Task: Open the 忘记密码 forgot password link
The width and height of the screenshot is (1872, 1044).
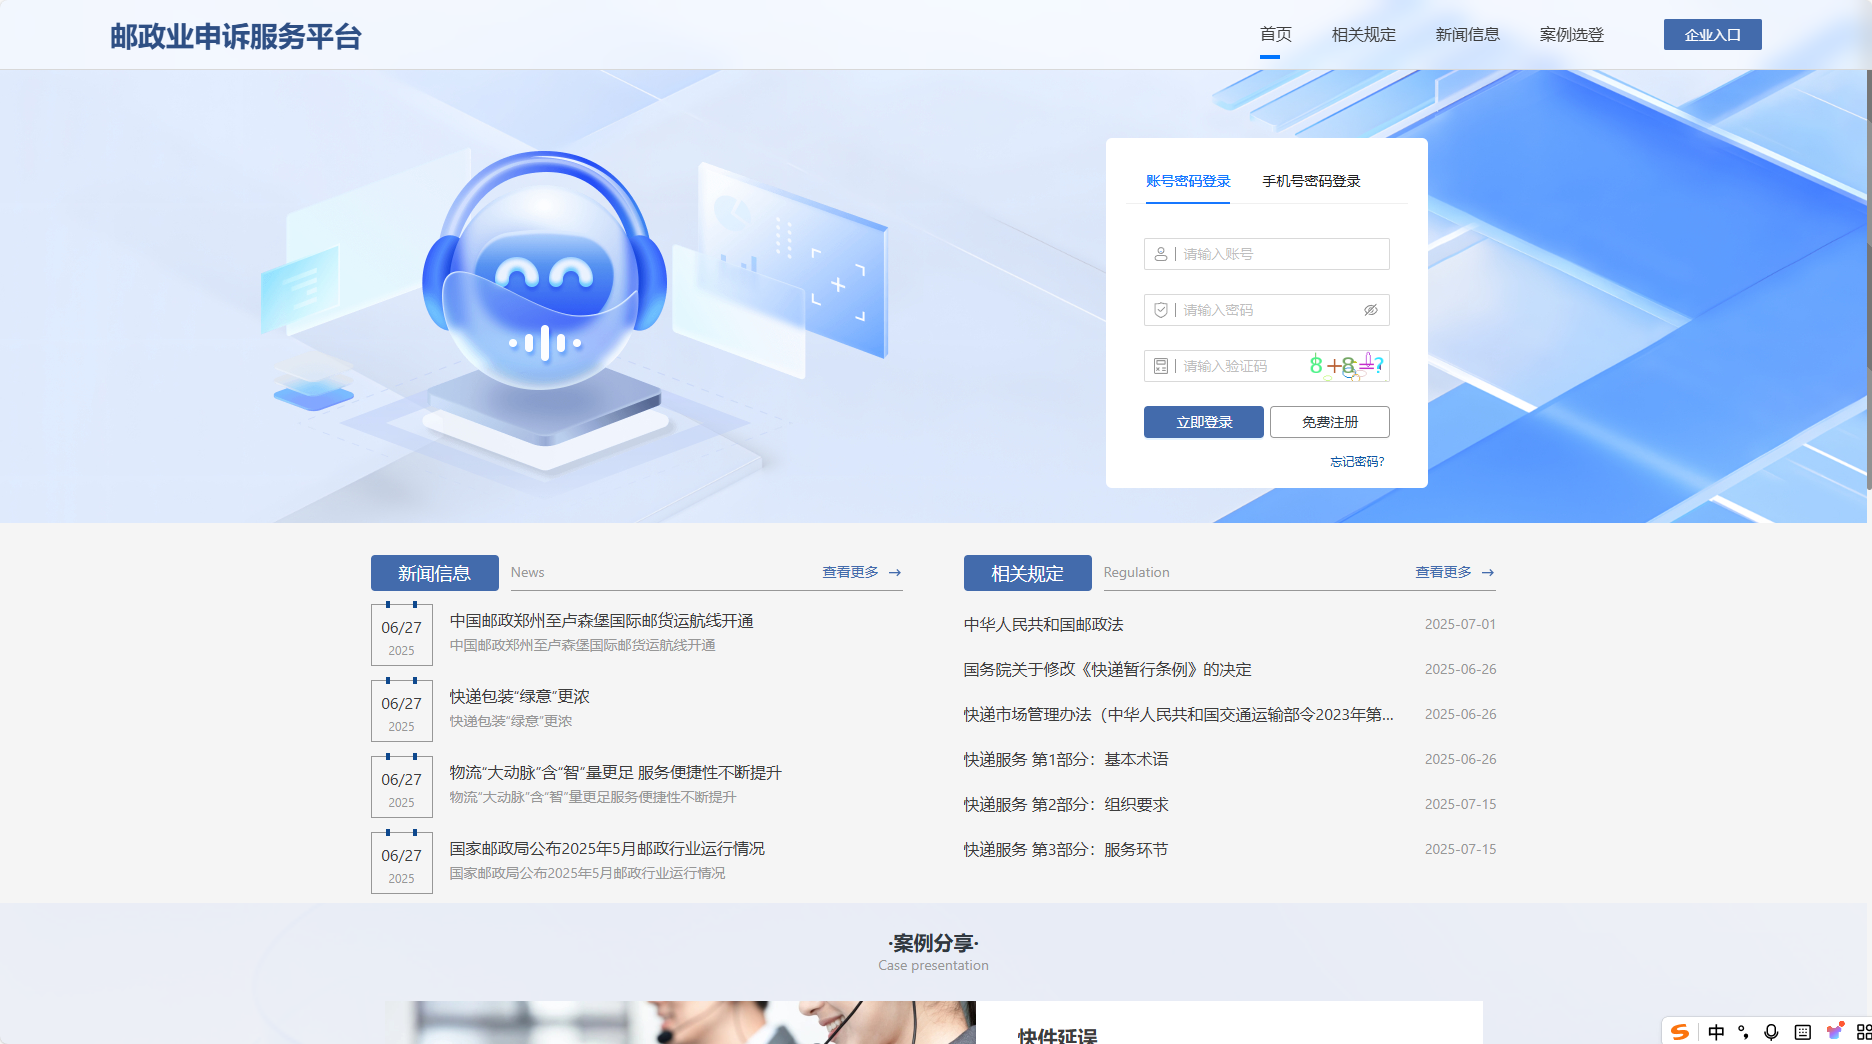Action: pyautogui.click(x=1356, y=461)
